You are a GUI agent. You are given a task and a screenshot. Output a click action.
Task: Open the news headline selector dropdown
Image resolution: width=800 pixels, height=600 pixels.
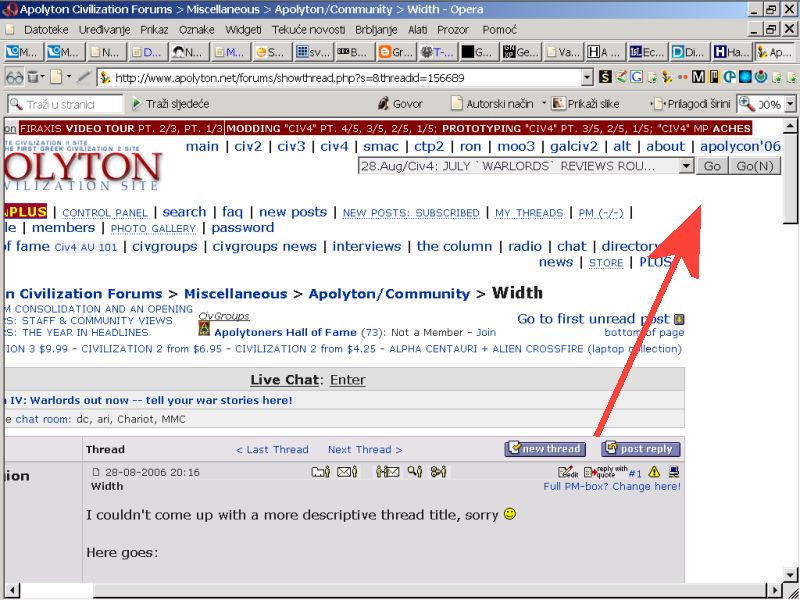(x=687, y=166)
